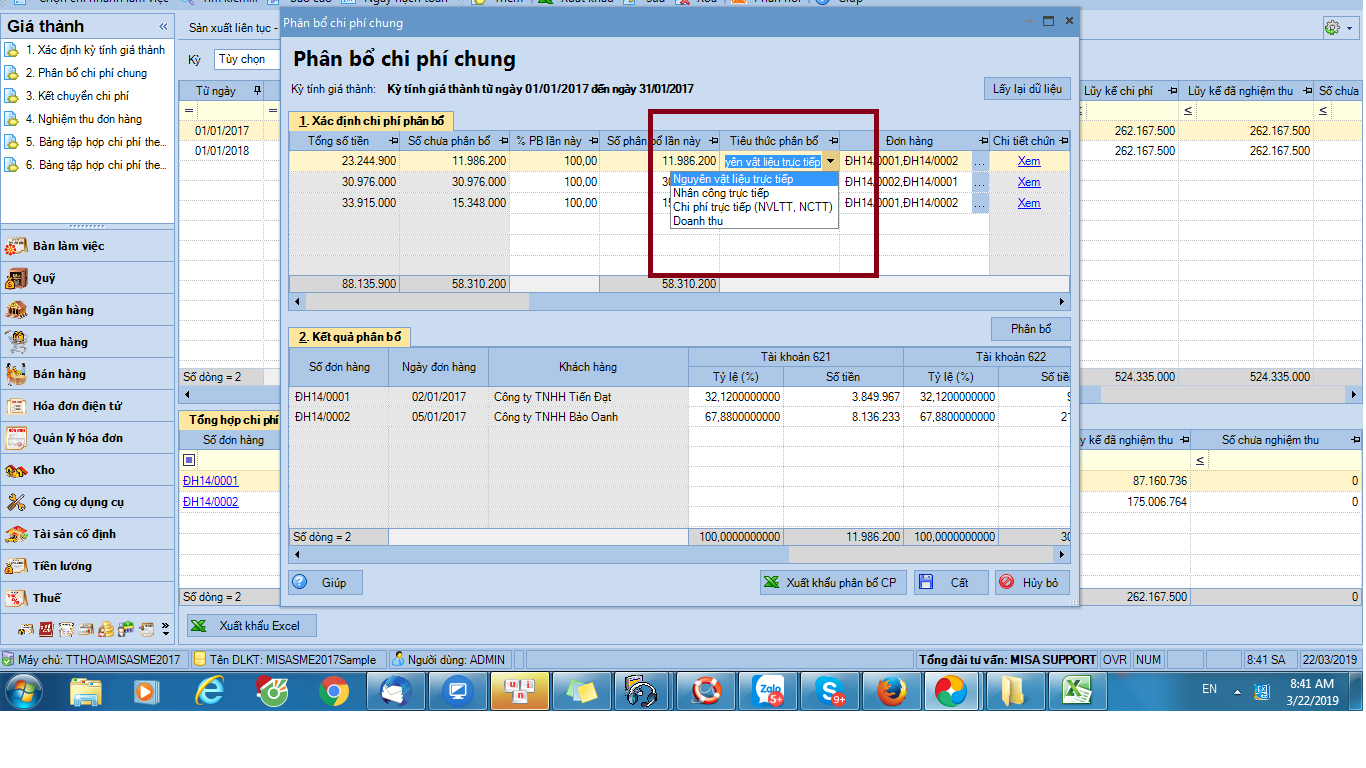The width and height of the screenshot is (1366, 768).
Task: Open the Tiền lương module
Action: click(88, 566)
